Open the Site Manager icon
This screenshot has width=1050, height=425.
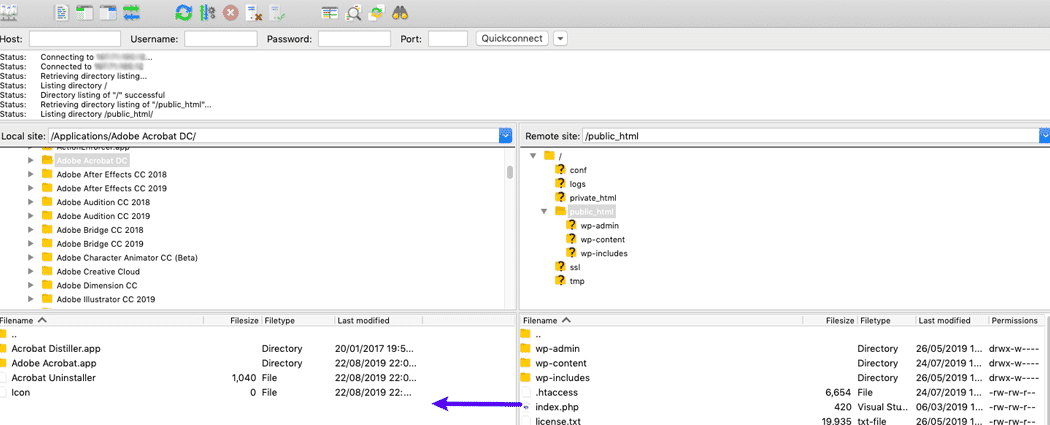[10, 13]
